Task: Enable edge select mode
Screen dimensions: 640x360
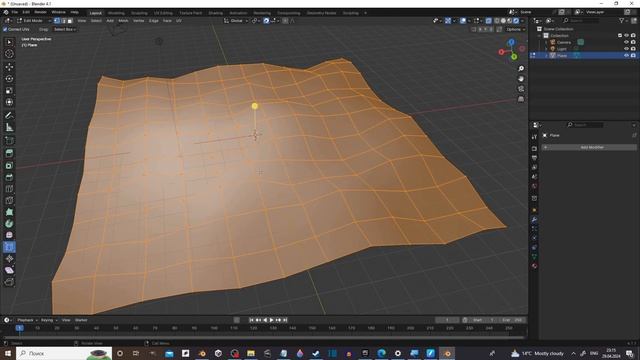Action: 63,21
